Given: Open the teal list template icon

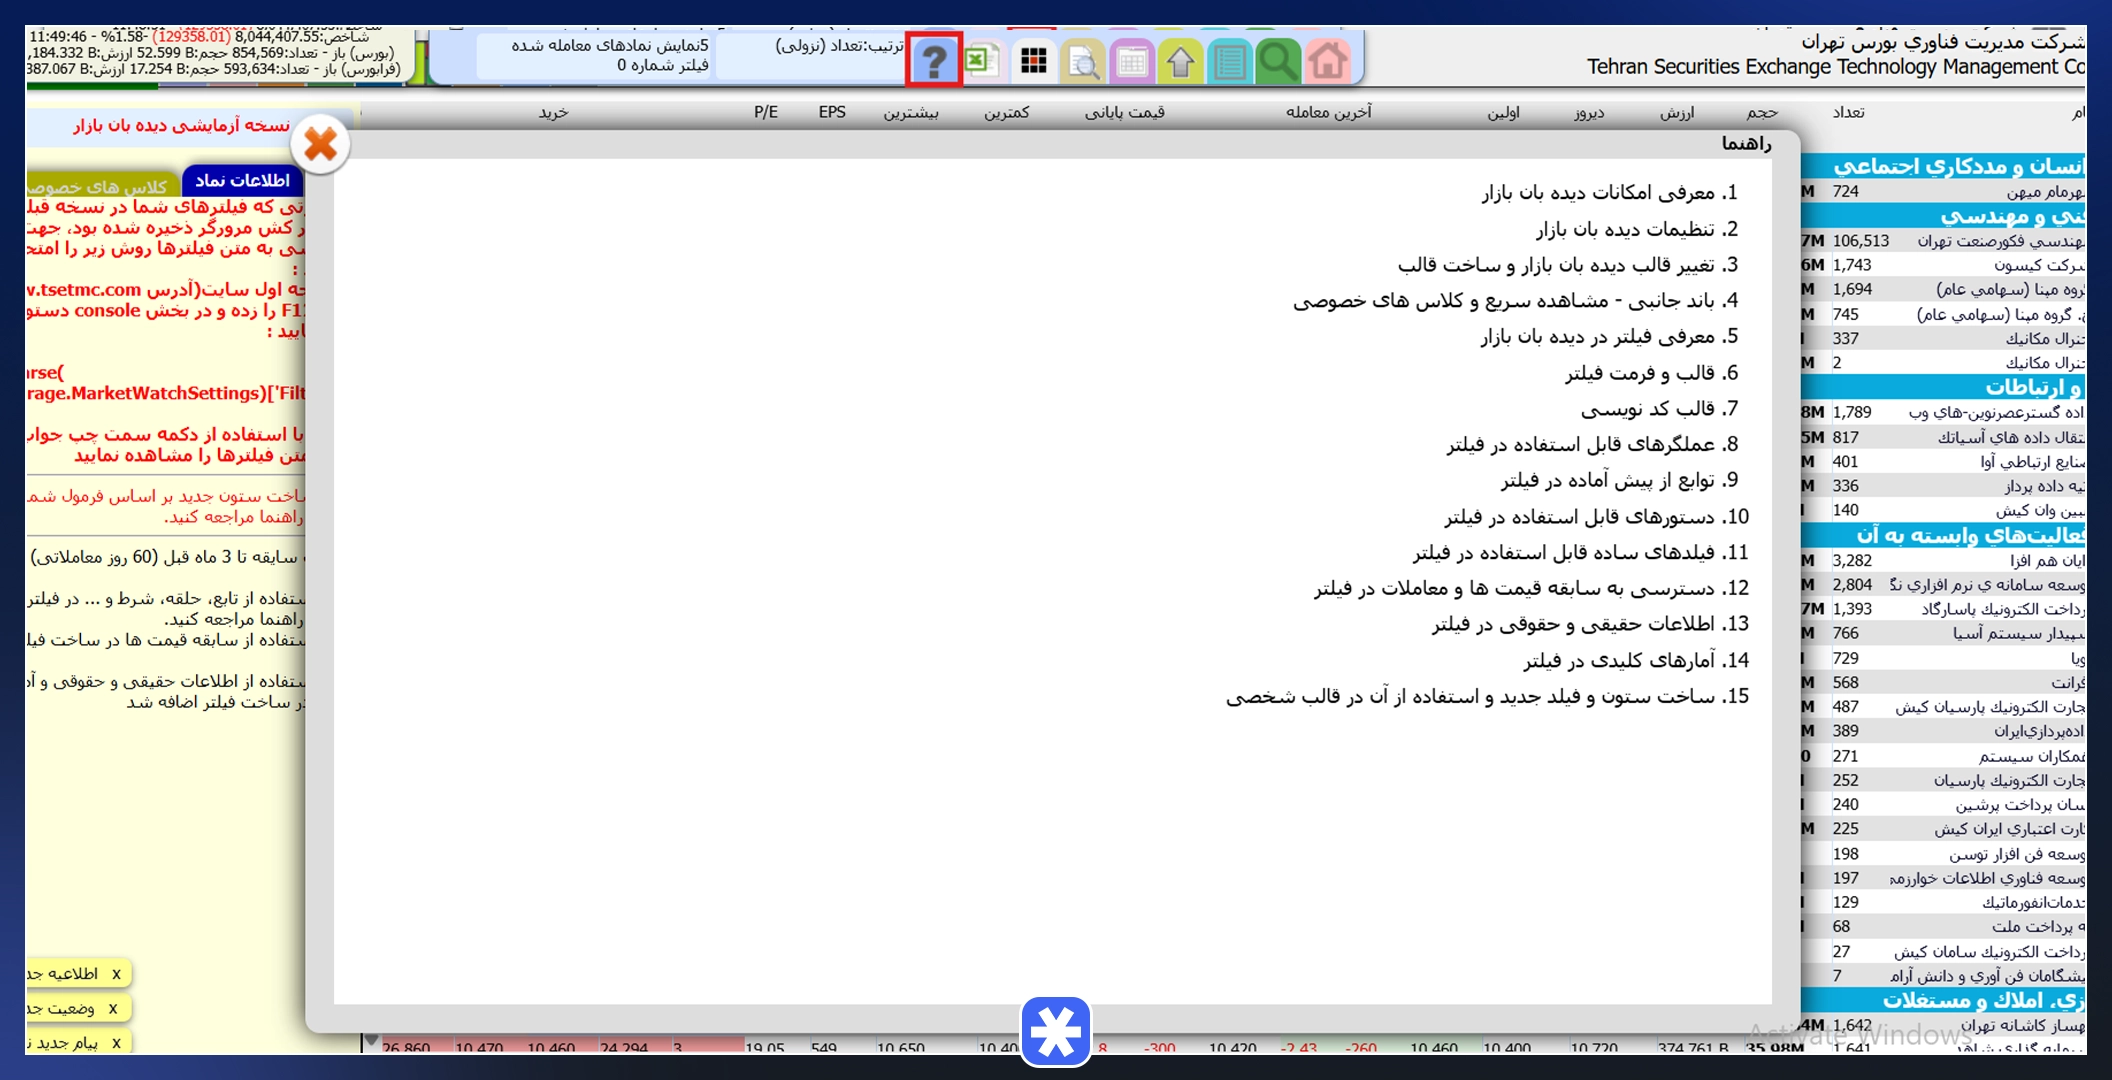Looking at the screenshot, I should (x=1229, y=61).
